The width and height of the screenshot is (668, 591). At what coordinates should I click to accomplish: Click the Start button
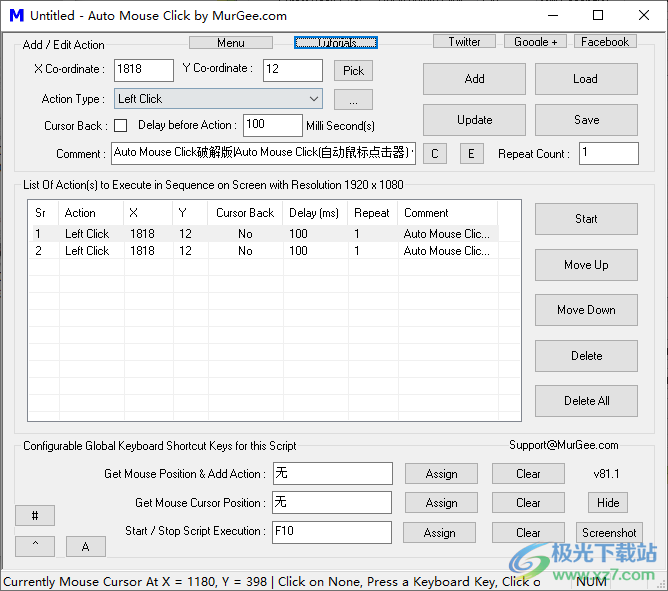(586, 219)
